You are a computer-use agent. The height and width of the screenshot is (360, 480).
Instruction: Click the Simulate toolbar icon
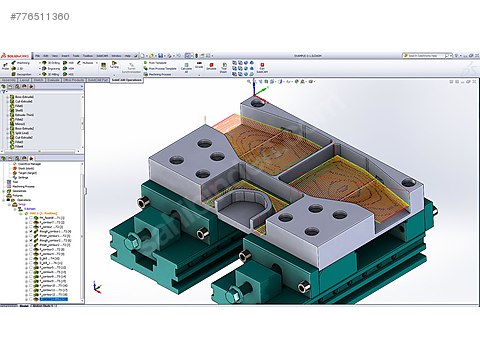point(211,66)
